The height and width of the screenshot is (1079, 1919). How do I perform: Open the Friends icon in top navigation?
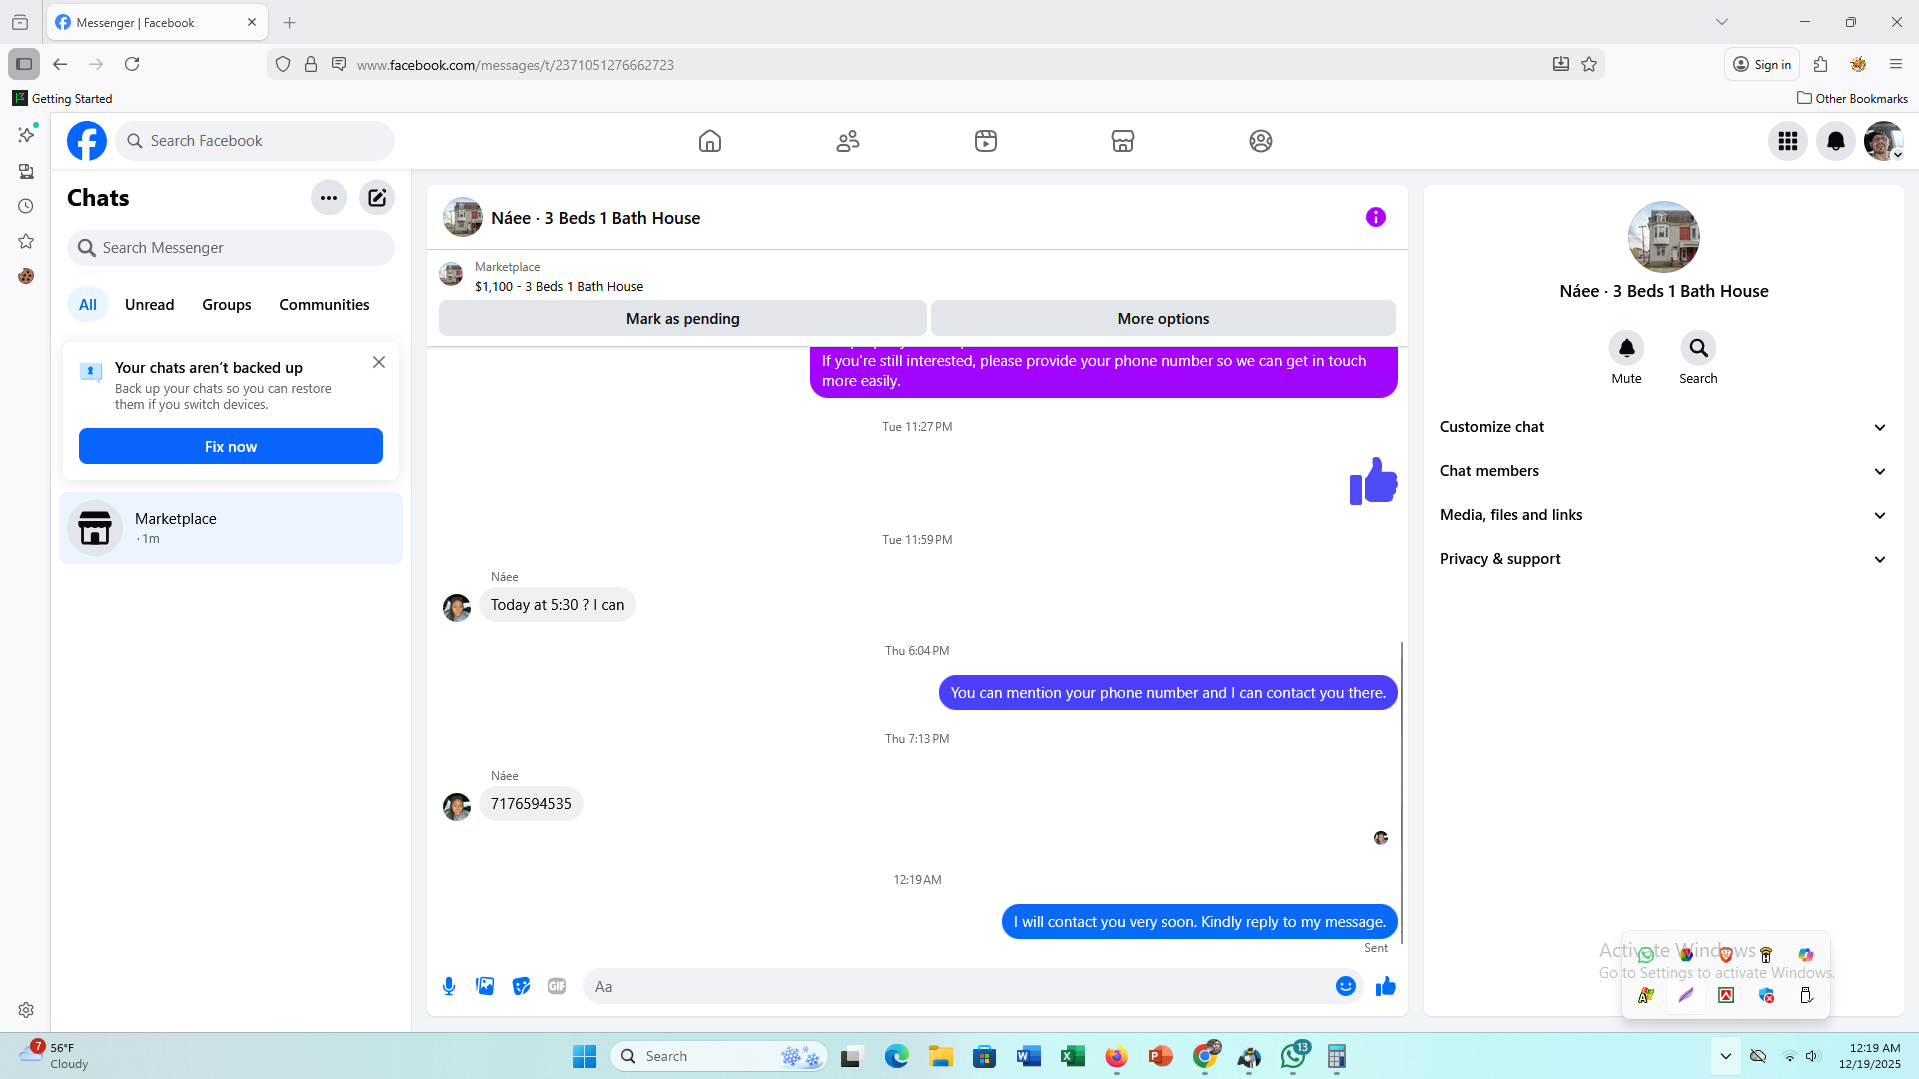point(848,141)
